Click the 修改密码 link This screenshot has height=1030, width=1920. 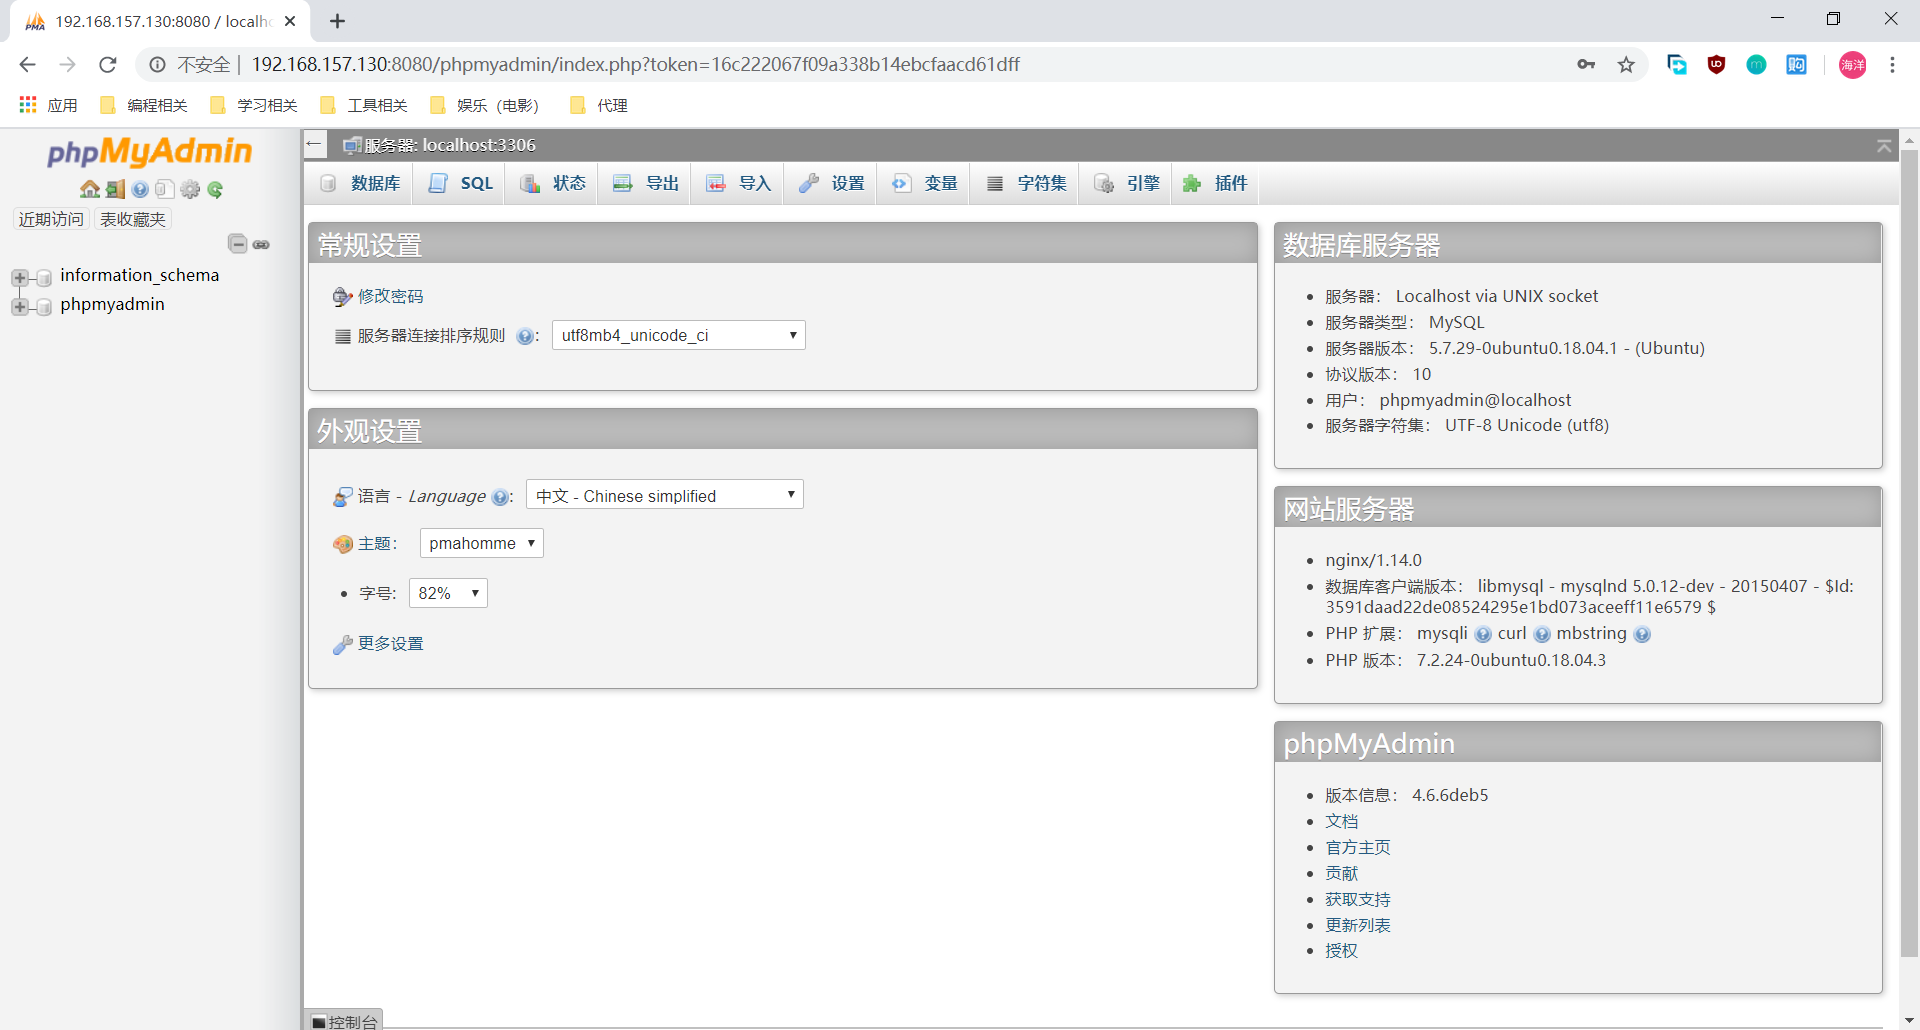[390, 297]
